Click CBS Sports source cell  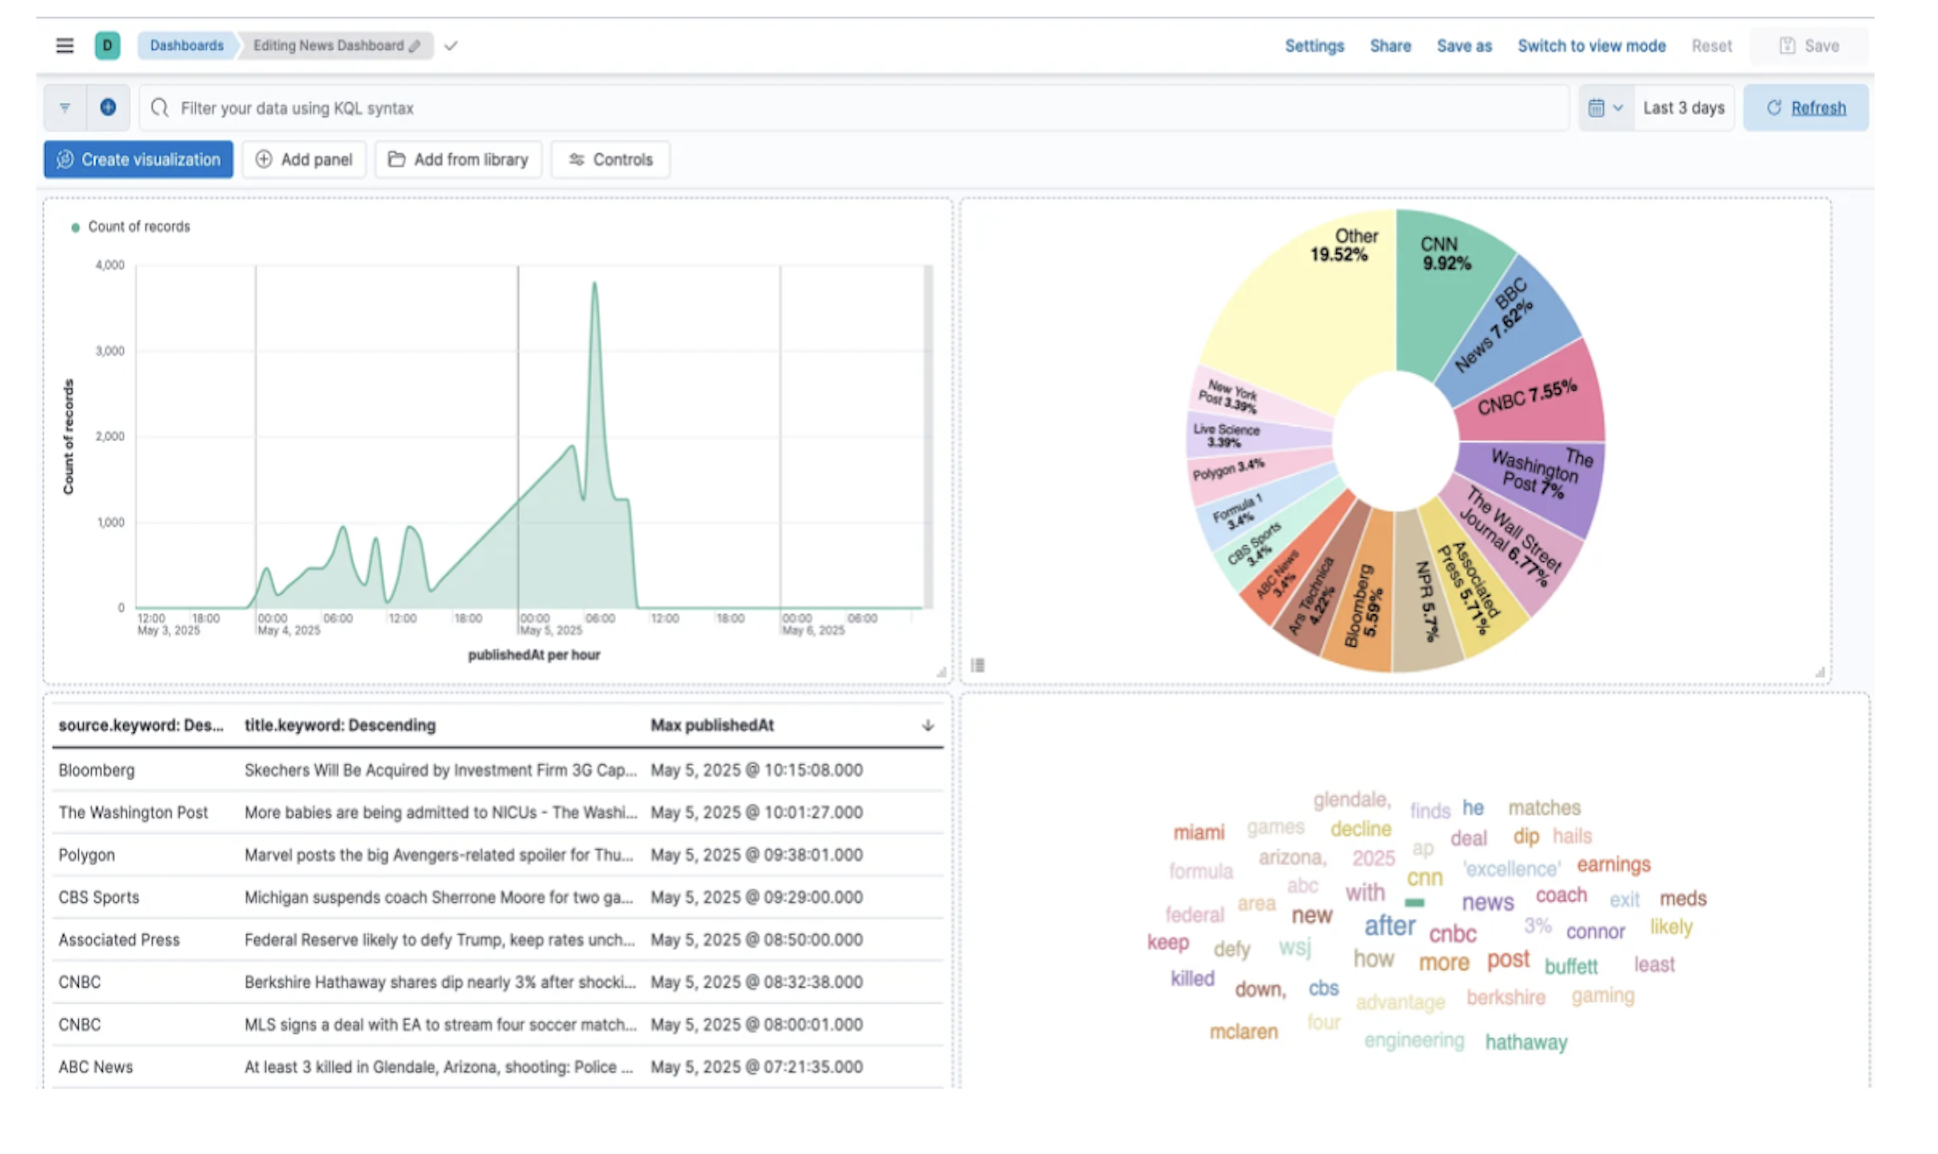tap(98, 898)
